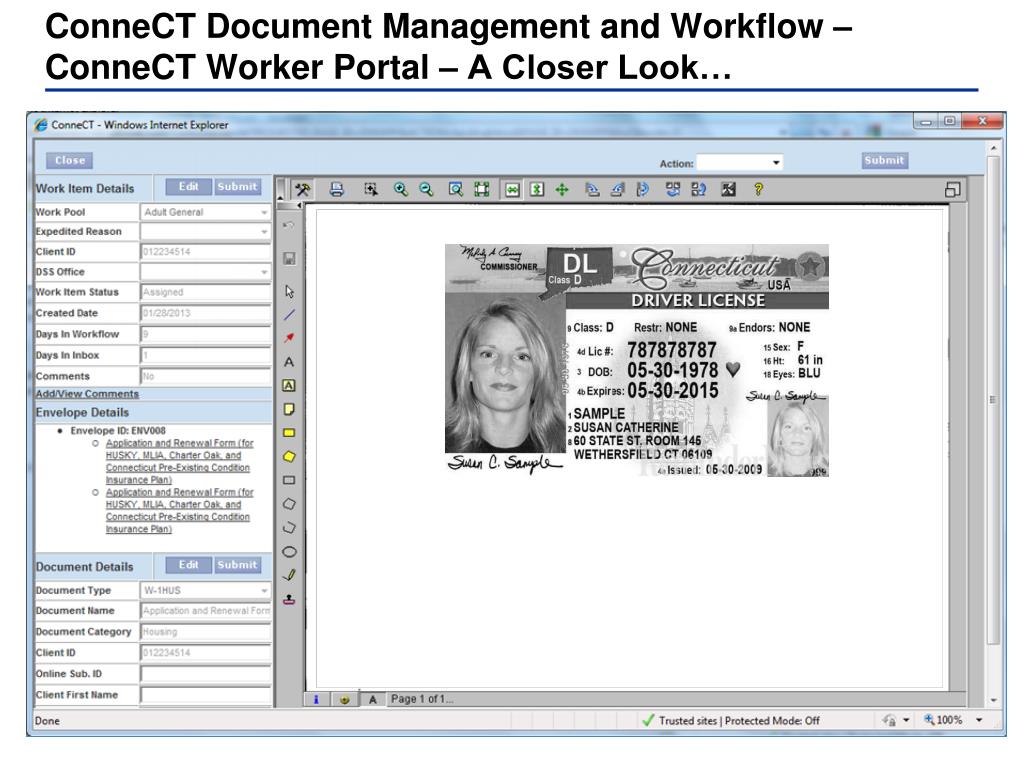This screenshot has width=1024, height=768.
Task: Click Edit in Work Item Details
Action: [188, 187]
